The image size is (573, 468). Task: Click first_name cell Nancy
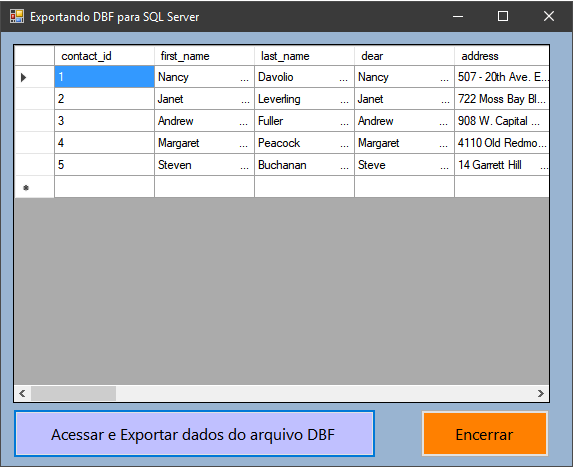[204, 77]
